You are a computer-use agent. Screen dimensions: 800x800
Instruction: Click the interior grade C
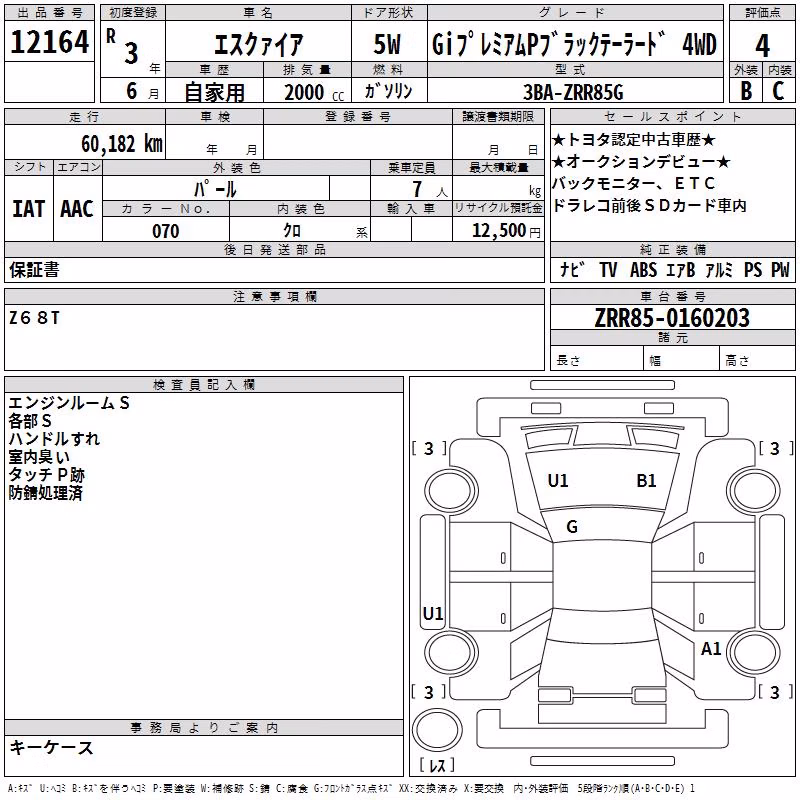tap(778, 91)
